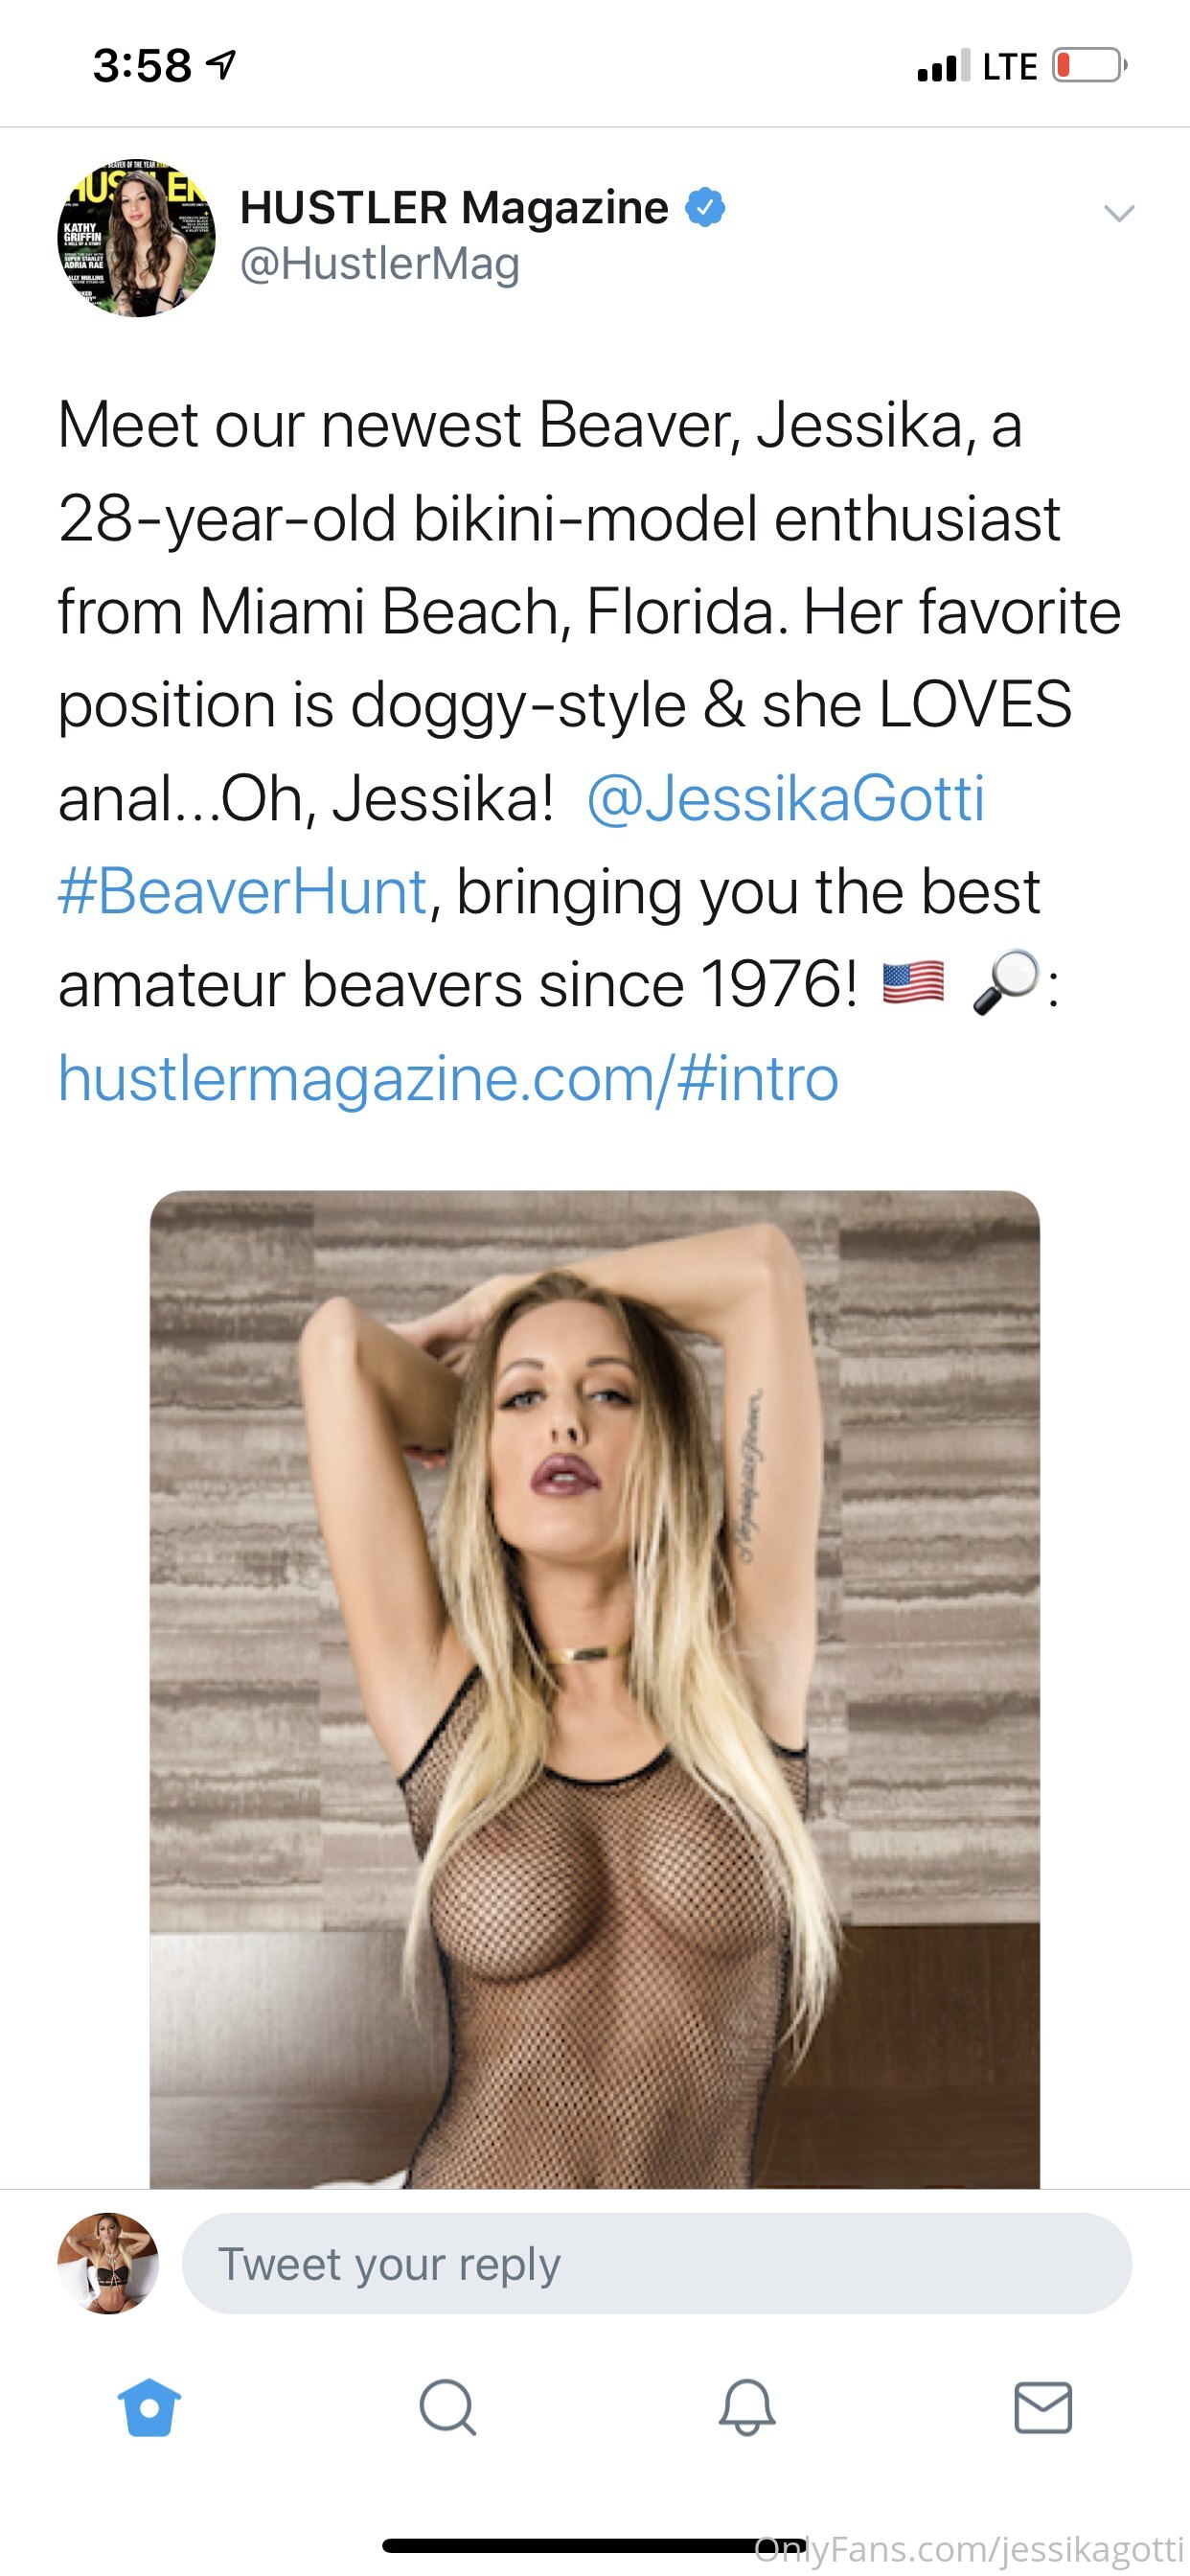Open the Search magnifier tab
Screen dimensions: 1190x2576
447,2407
